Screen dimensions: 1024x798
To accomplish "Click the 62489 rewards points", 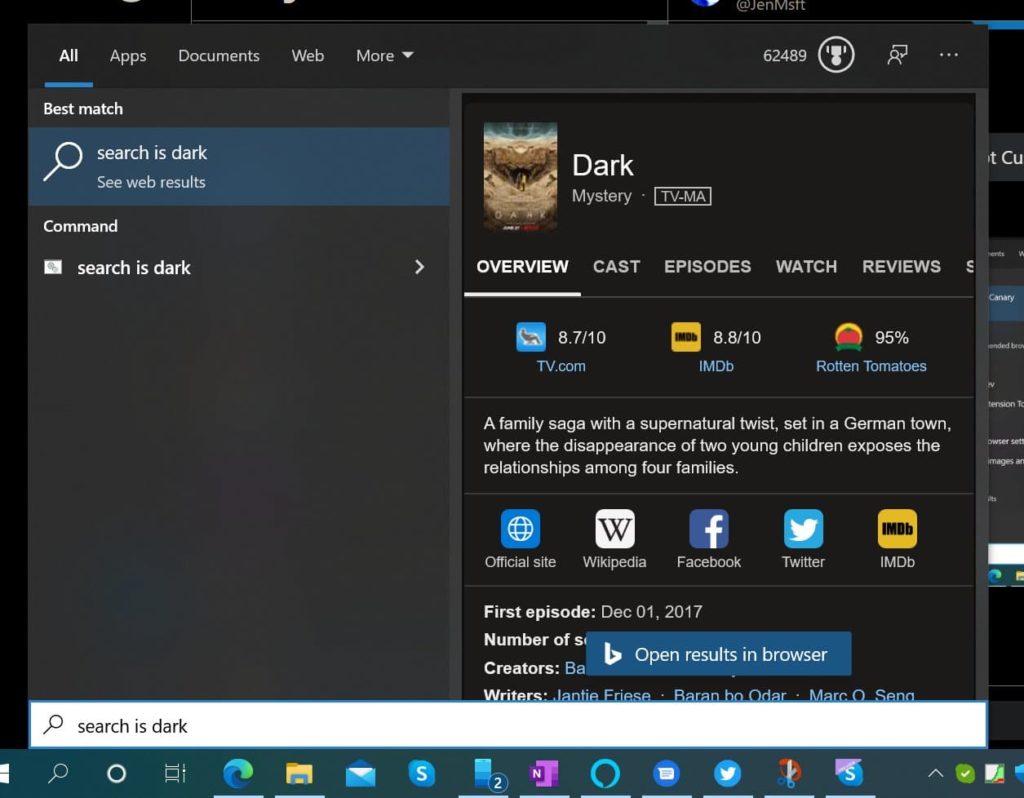I will (x=784, y=56).
